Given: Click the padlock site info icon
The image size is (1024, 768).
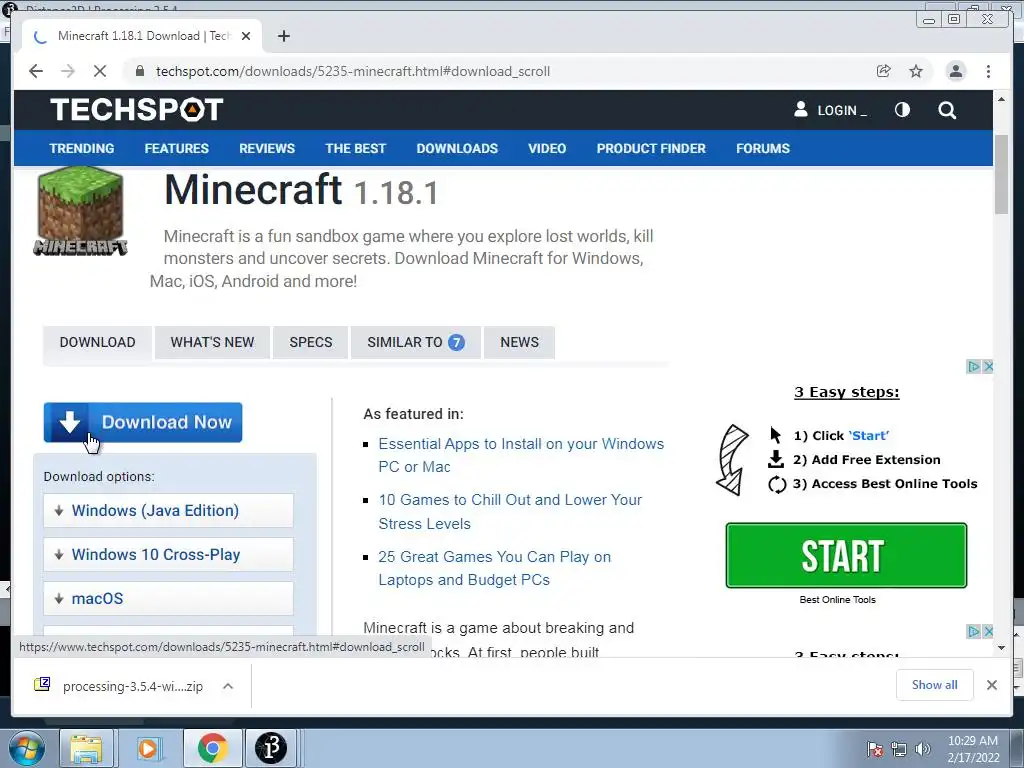Looking at the screenshot, I should coord(140,71).
